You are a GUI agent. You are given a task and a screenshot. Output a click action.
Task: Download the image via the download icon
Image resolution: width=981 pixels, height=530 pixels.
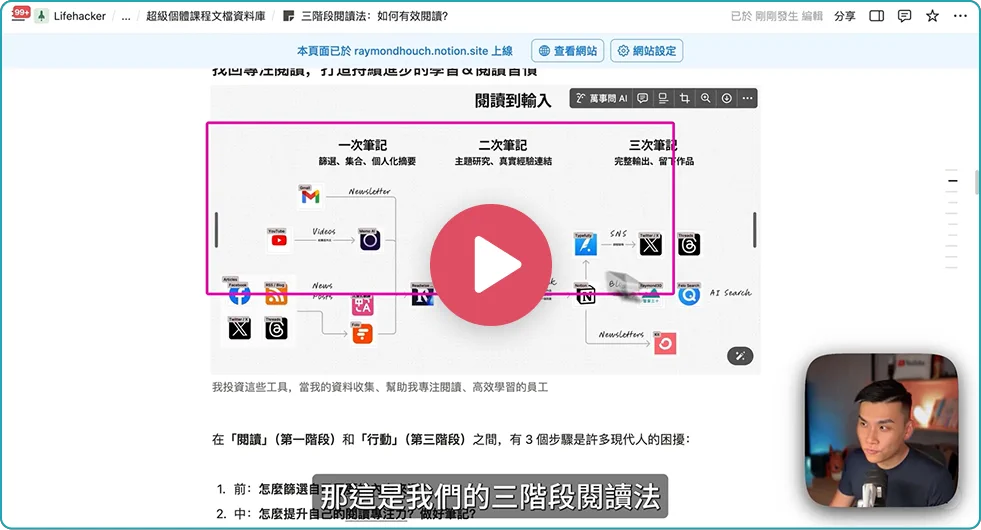(727, 98)
